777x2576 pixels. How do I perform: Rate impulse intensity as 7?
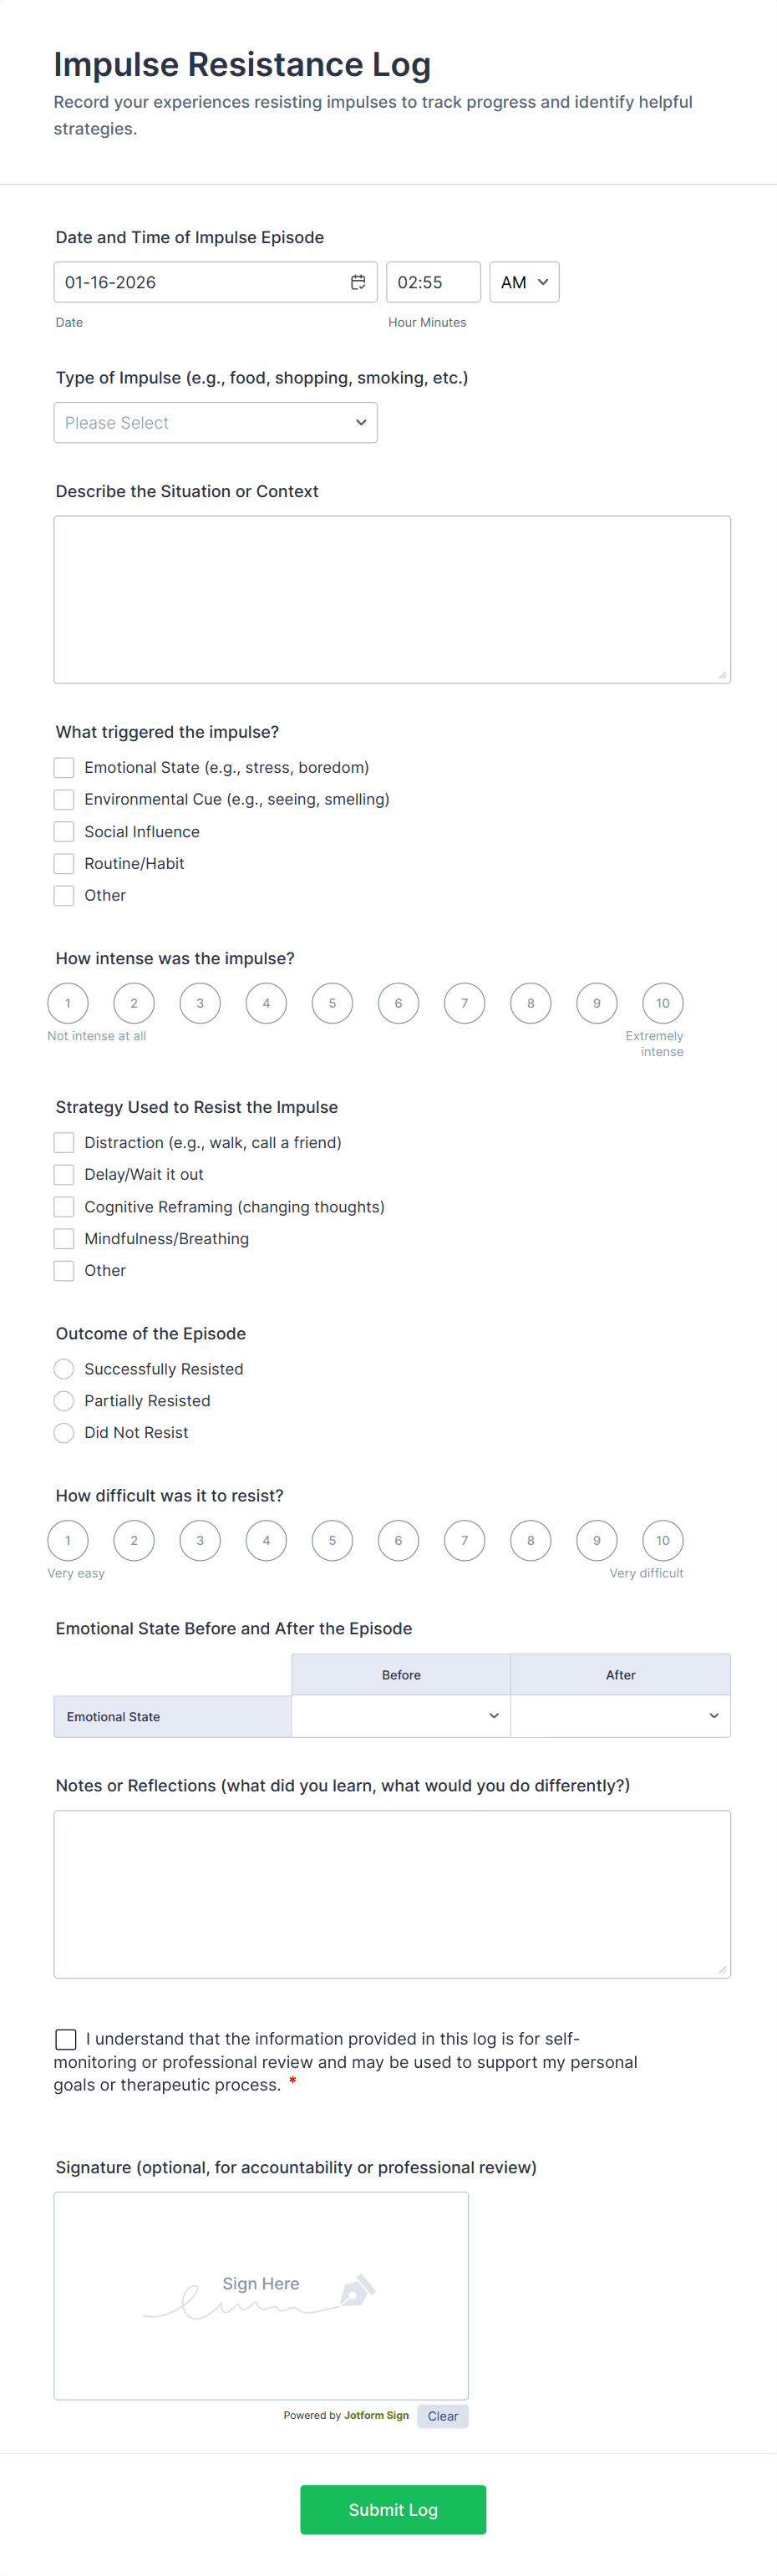464,1003
